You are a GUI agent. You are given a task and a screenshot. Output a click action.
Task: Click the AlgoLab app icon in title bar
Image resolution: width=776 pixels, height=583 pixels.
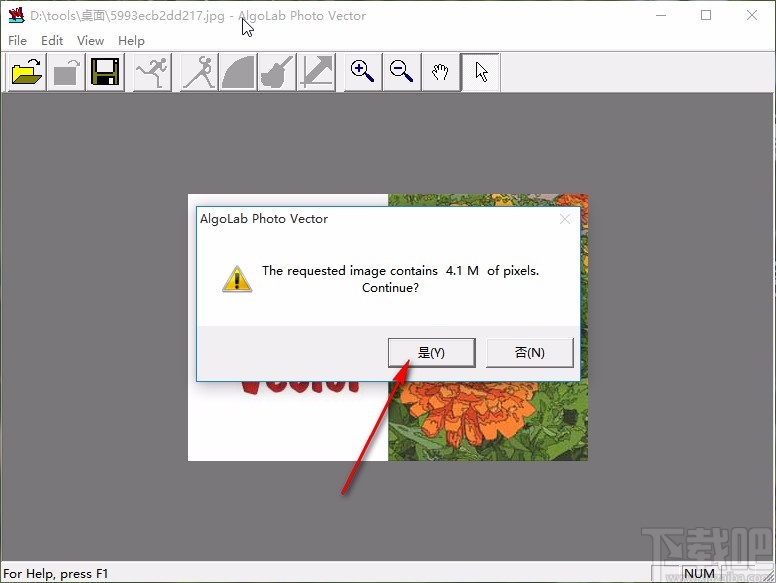pos(16,15)
